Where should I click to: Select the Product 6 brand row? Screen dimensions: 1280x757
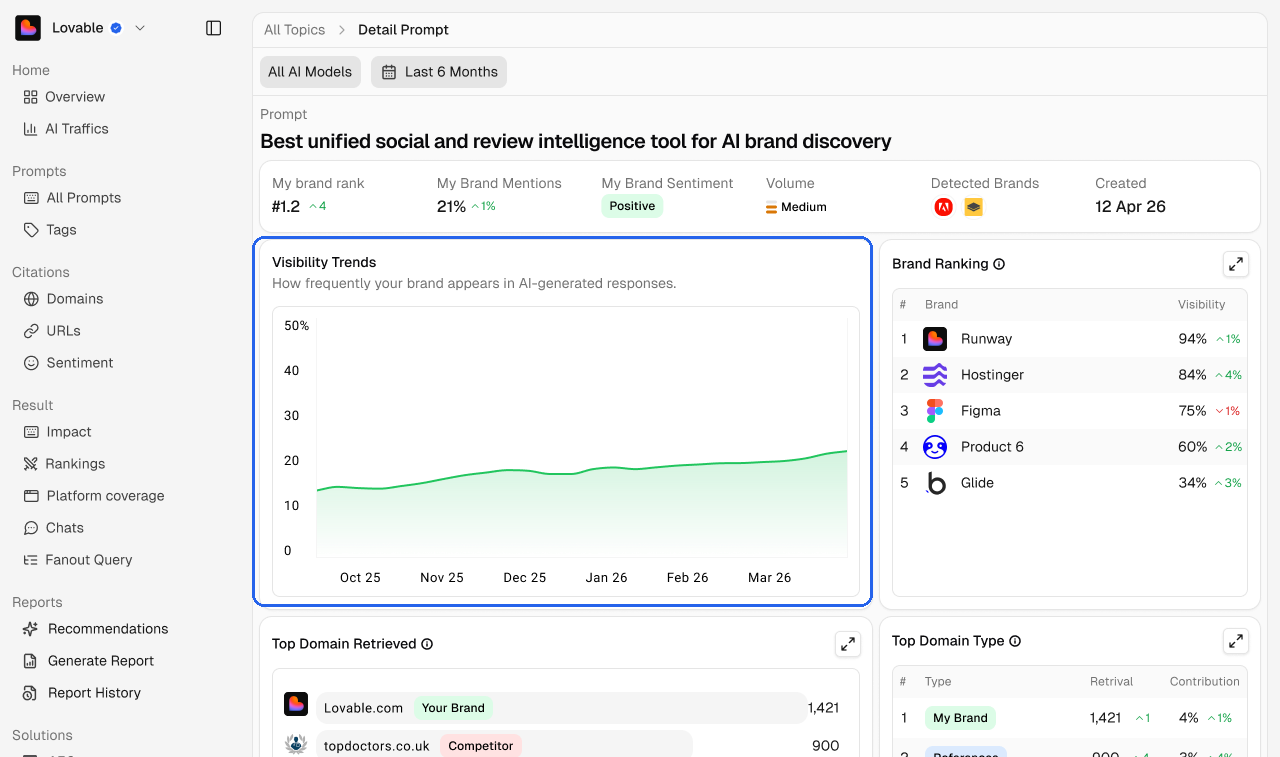[x=1070, y=447]
